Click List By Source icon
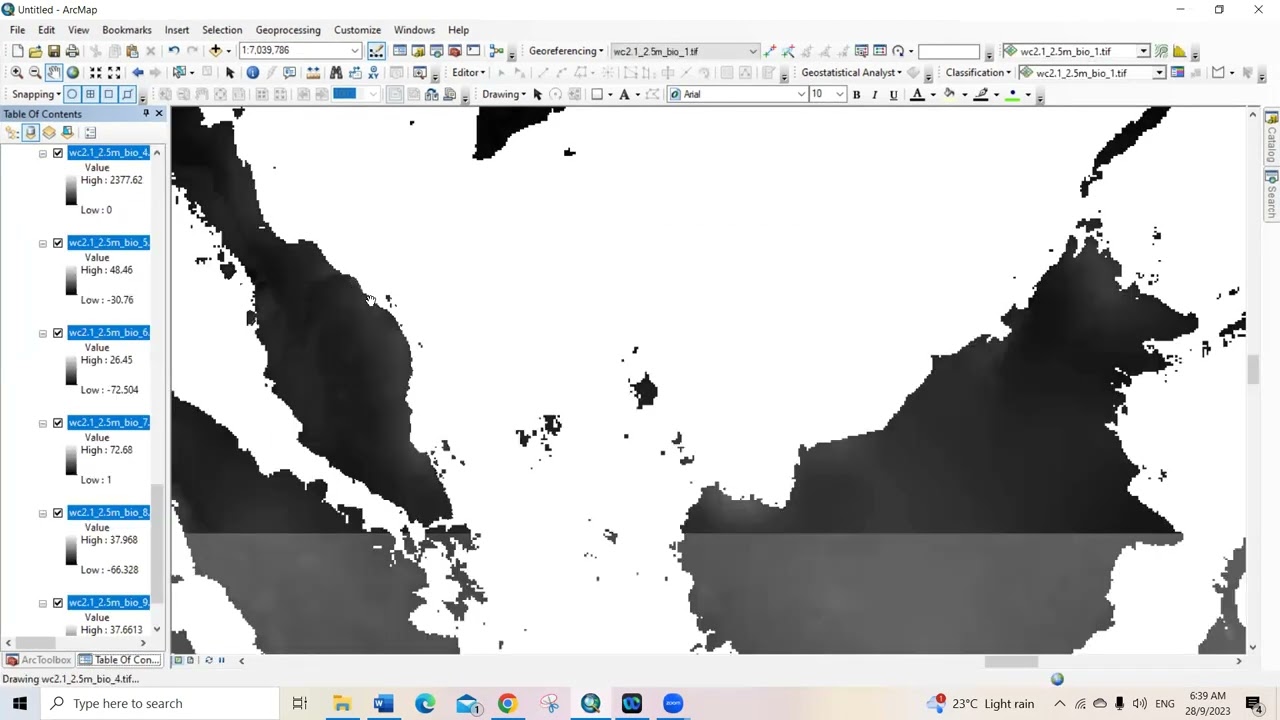The width and height of the screenshot is (1280, 720). pyautogui.click(x=31, y=133)
